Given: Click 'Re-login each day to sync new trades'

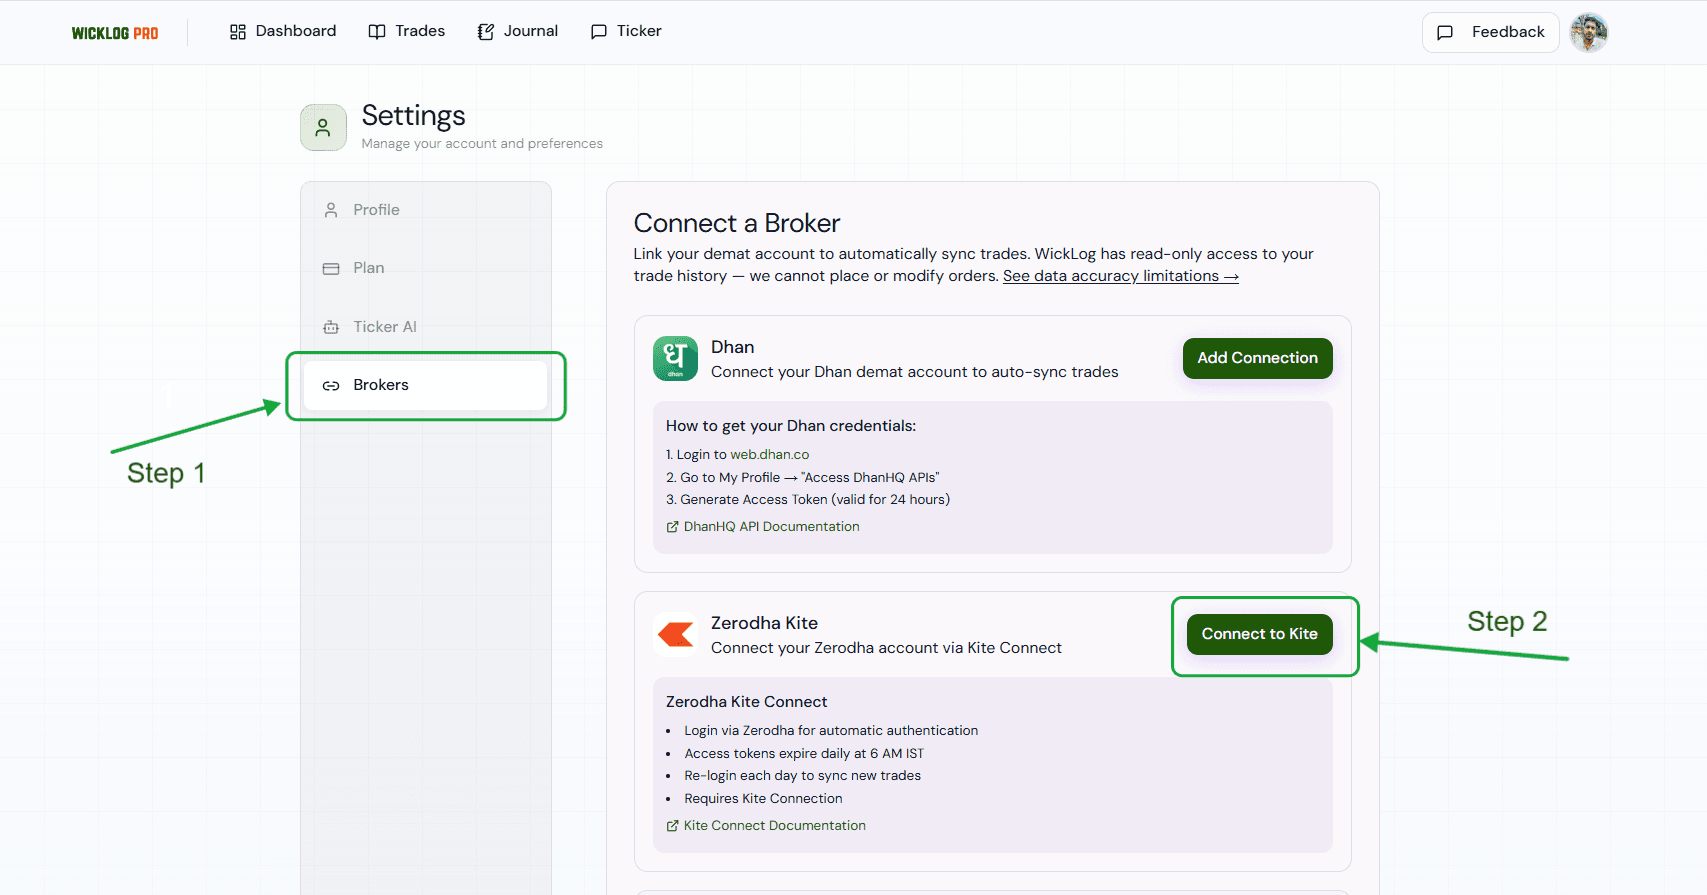Looking at the screenshot, I should (802, 775).
